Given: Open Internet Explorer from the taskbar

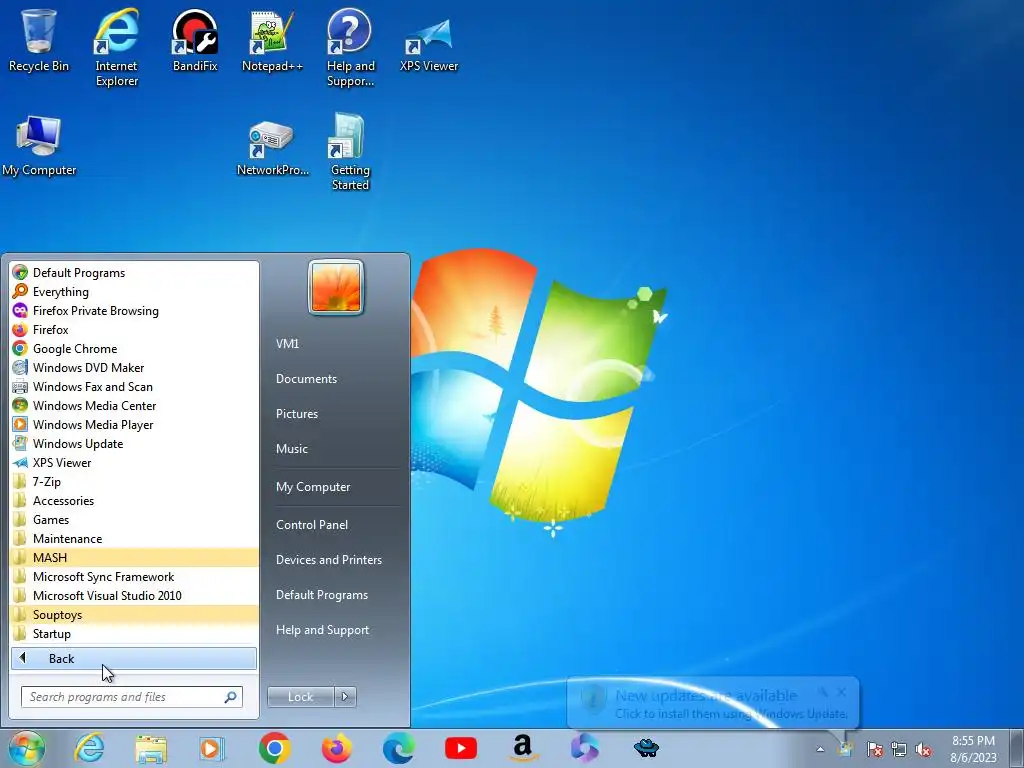Looking at the screenshot, I should (x=89, y=748).
